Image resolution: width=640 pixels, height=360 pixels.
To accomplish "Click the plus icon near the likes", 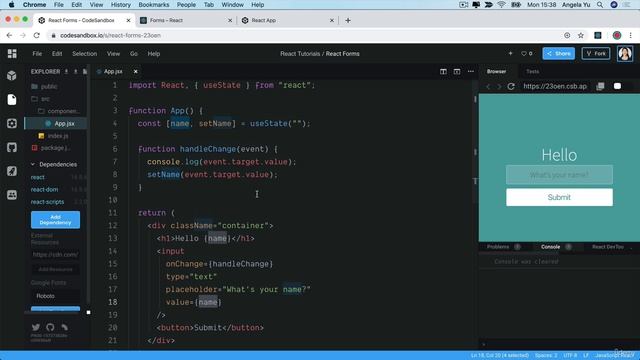I will pos(510,53).
